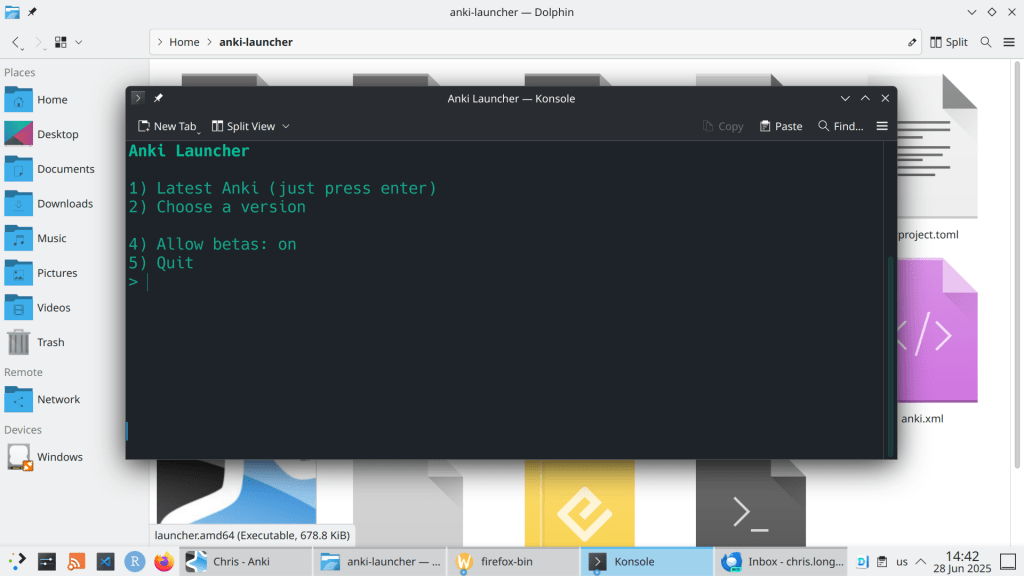
Task: Select Network under Remote
Action: pos(58,399)
